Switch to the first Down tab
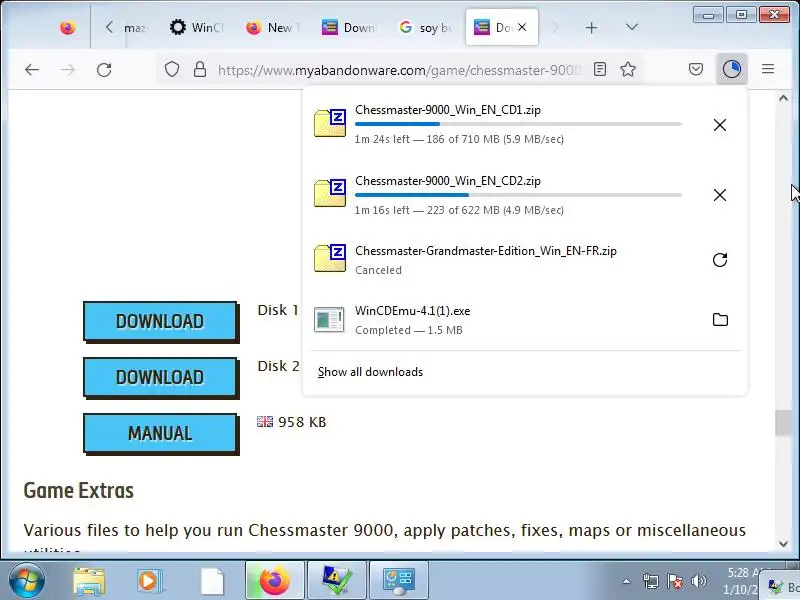 click(x=349, y=27)
